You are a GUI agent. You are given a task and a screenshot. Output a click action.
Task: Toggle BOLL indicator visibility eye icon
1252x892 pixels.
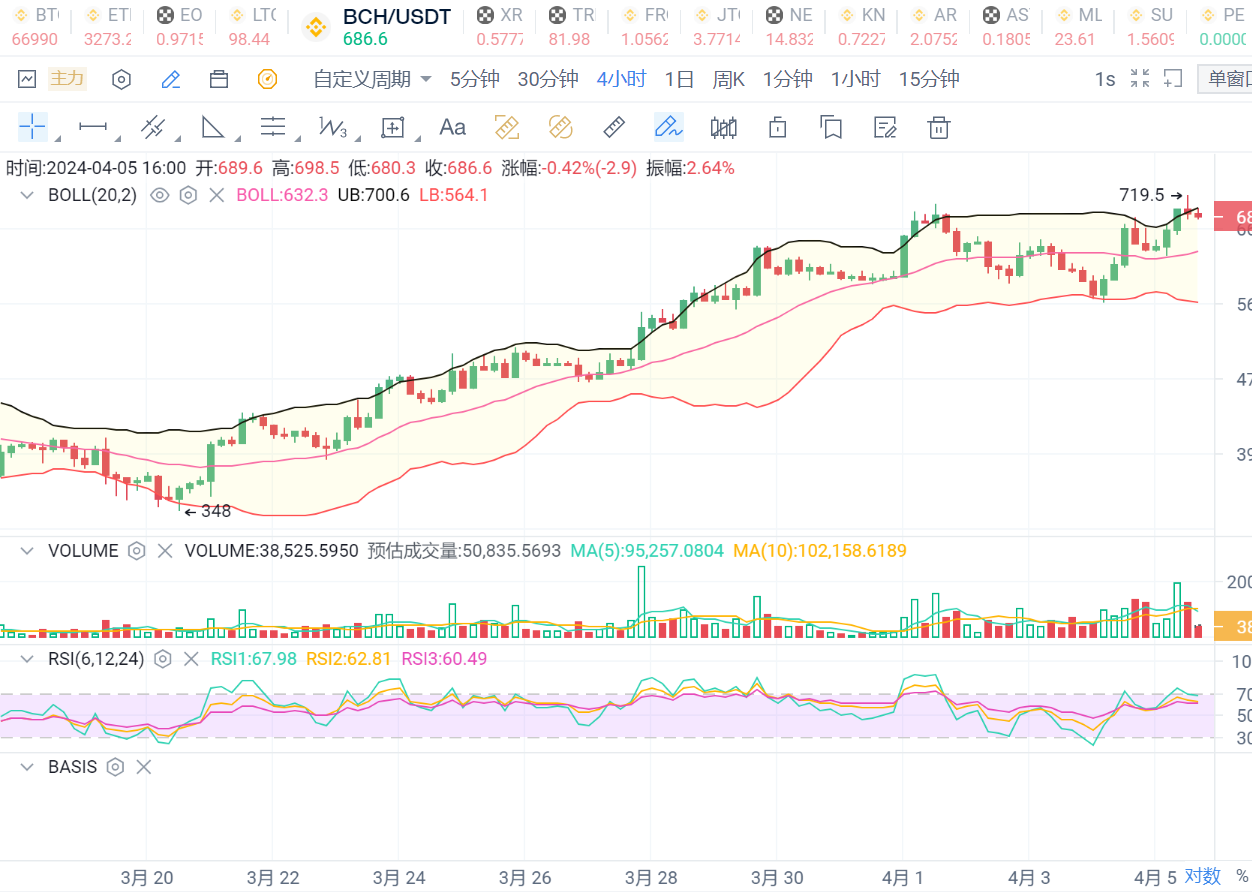point(159,195)
